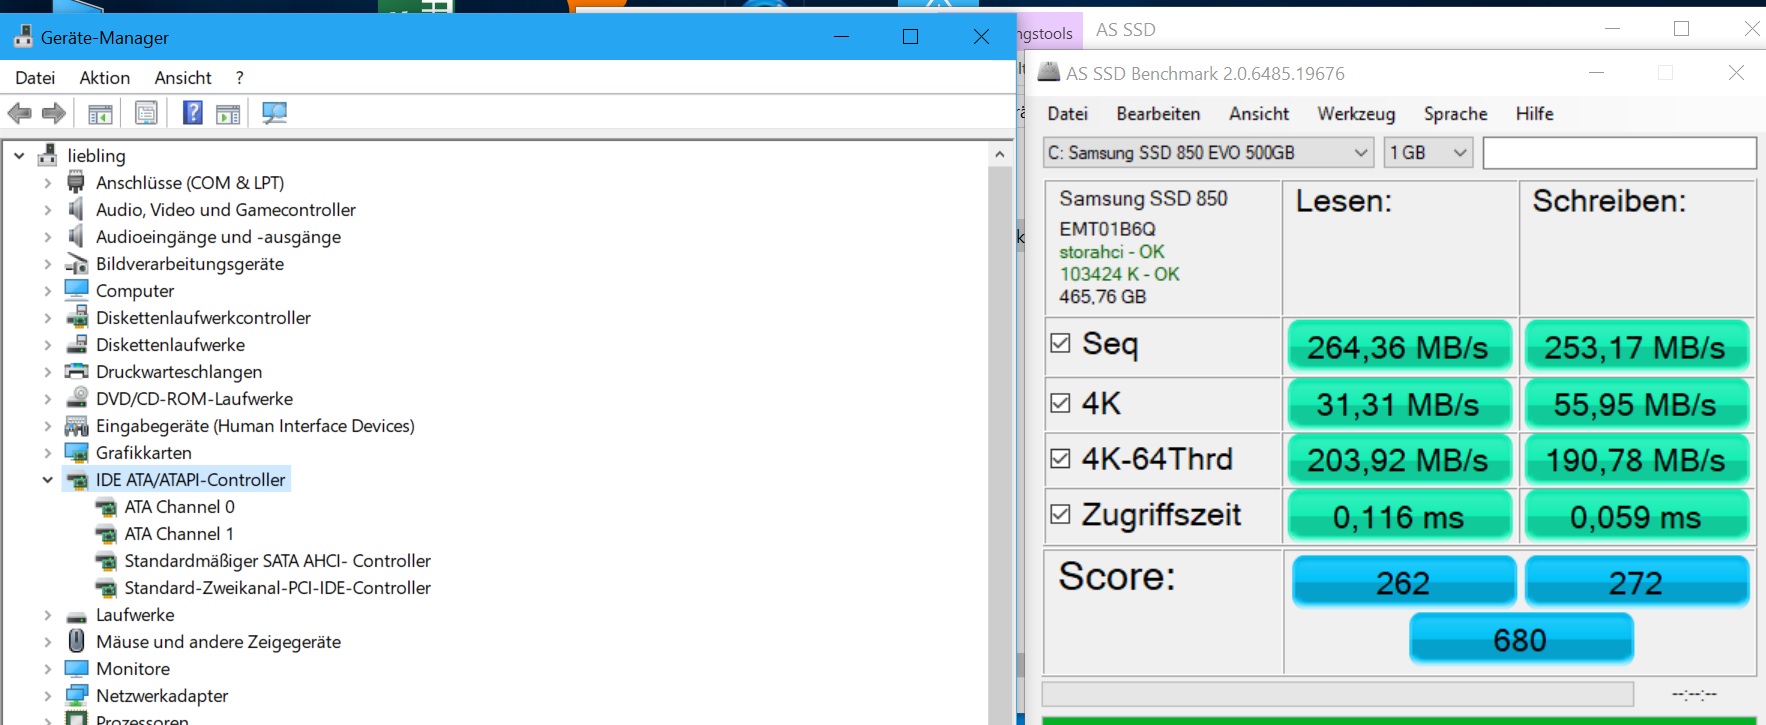Open the Properties toolbar icon in Geräte-Manager
This screenshot has height=725, width=1766.
[146, 113]
